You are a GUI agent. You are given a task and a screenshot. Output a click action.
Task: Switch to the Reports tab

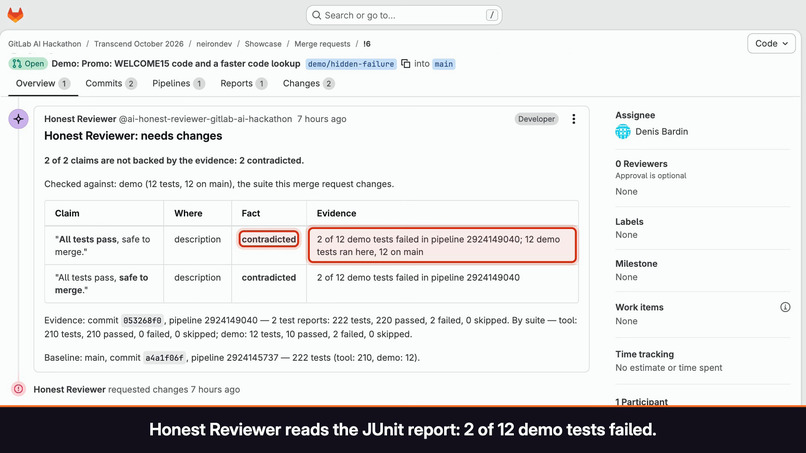[244, 83]
